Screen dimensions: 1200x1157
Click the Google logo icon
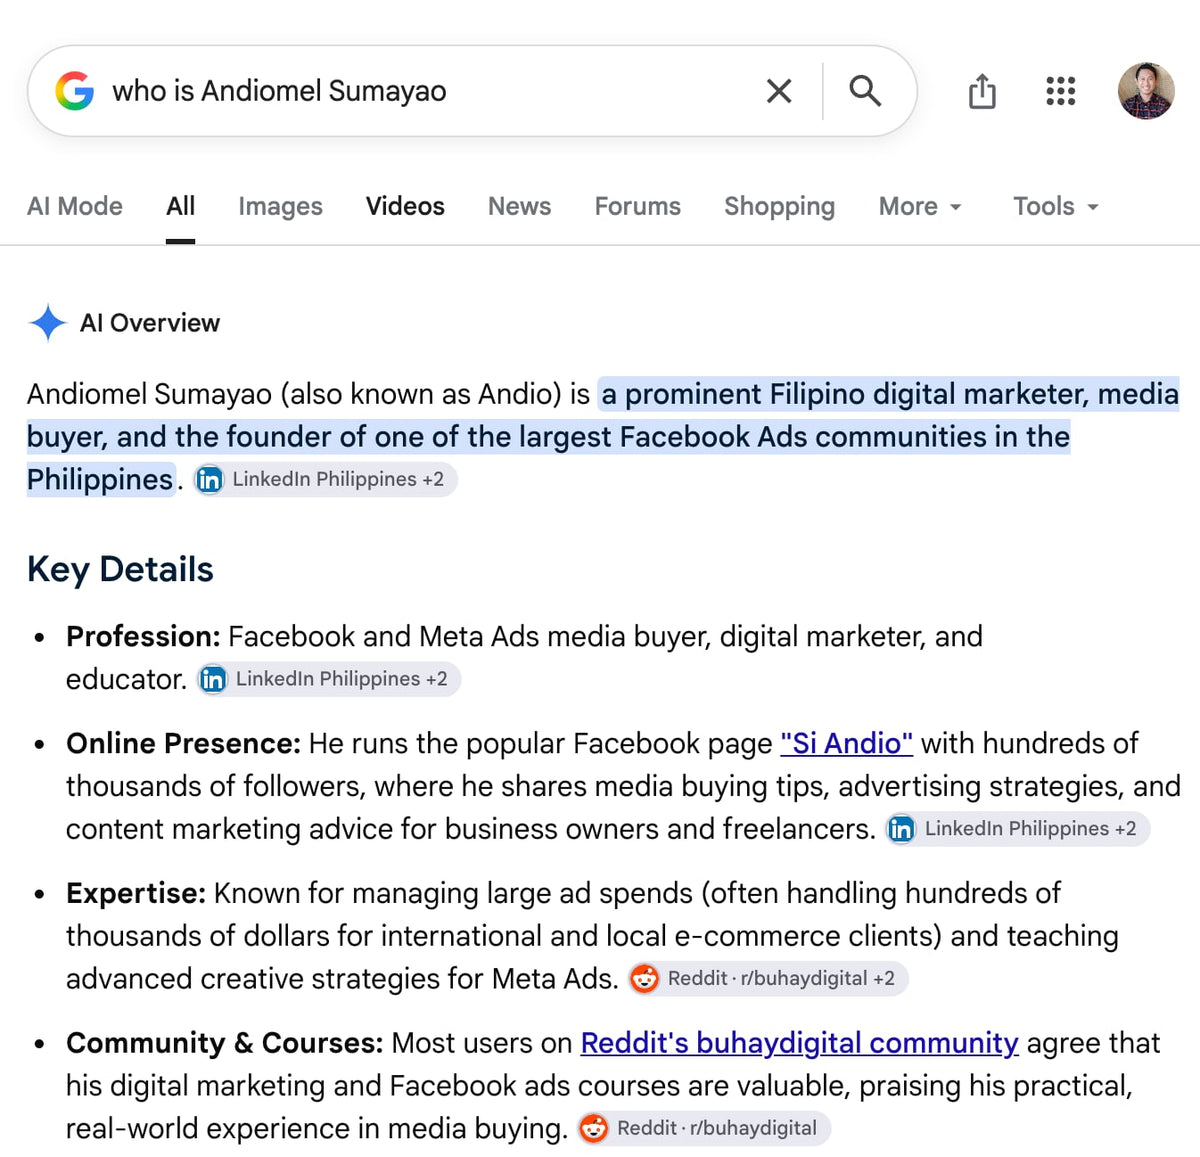tap(75, 91)
